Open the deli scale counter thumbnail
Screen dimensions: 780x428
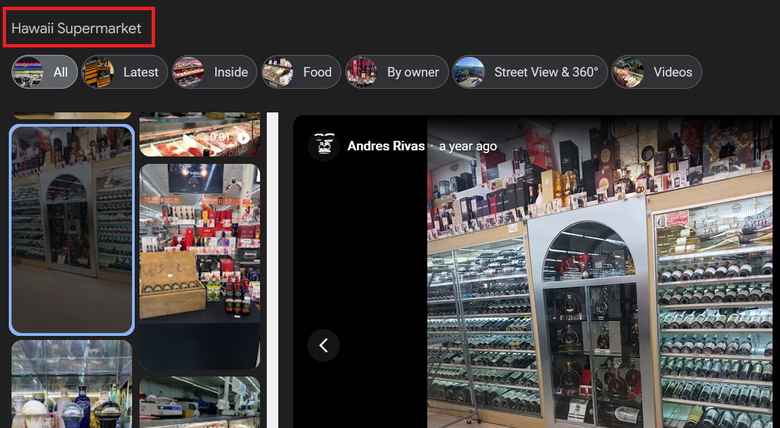tap(199, 402)
